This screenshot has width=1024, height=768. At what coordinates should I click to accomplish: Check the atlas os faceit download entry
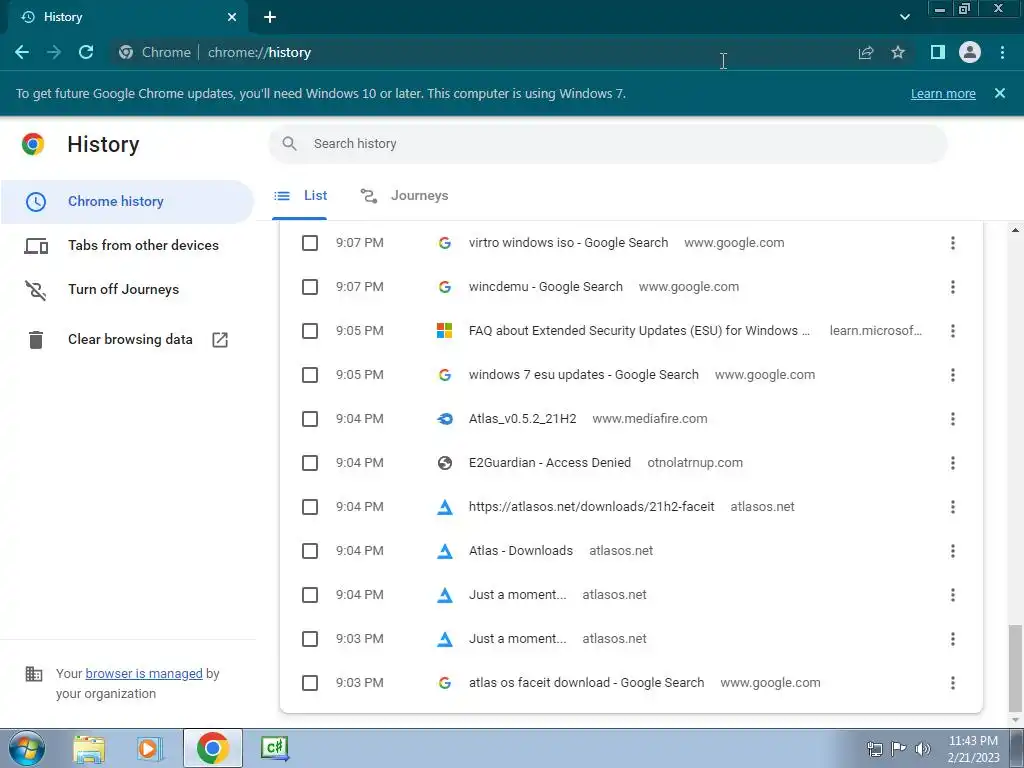click(x=310, y=683)
